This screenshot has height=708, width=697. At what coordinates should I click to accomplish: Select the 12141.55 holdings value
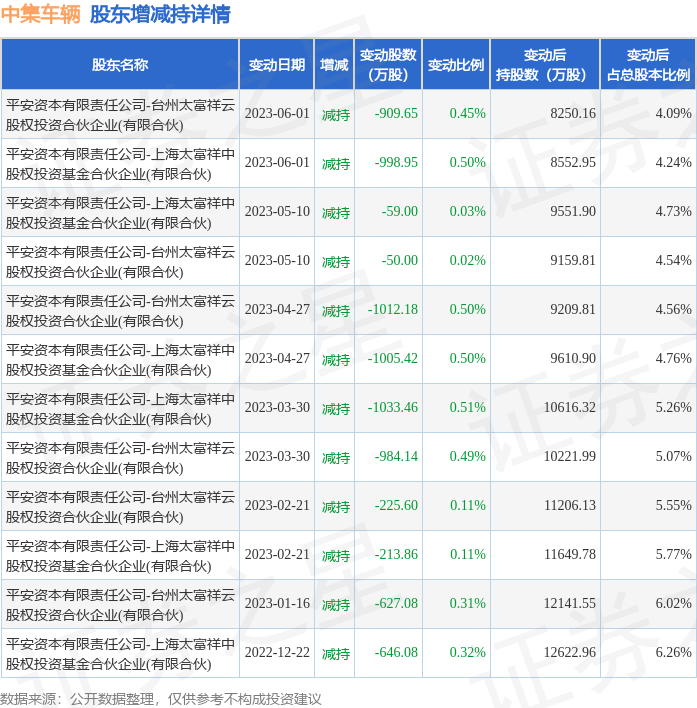tap(570, 603)
